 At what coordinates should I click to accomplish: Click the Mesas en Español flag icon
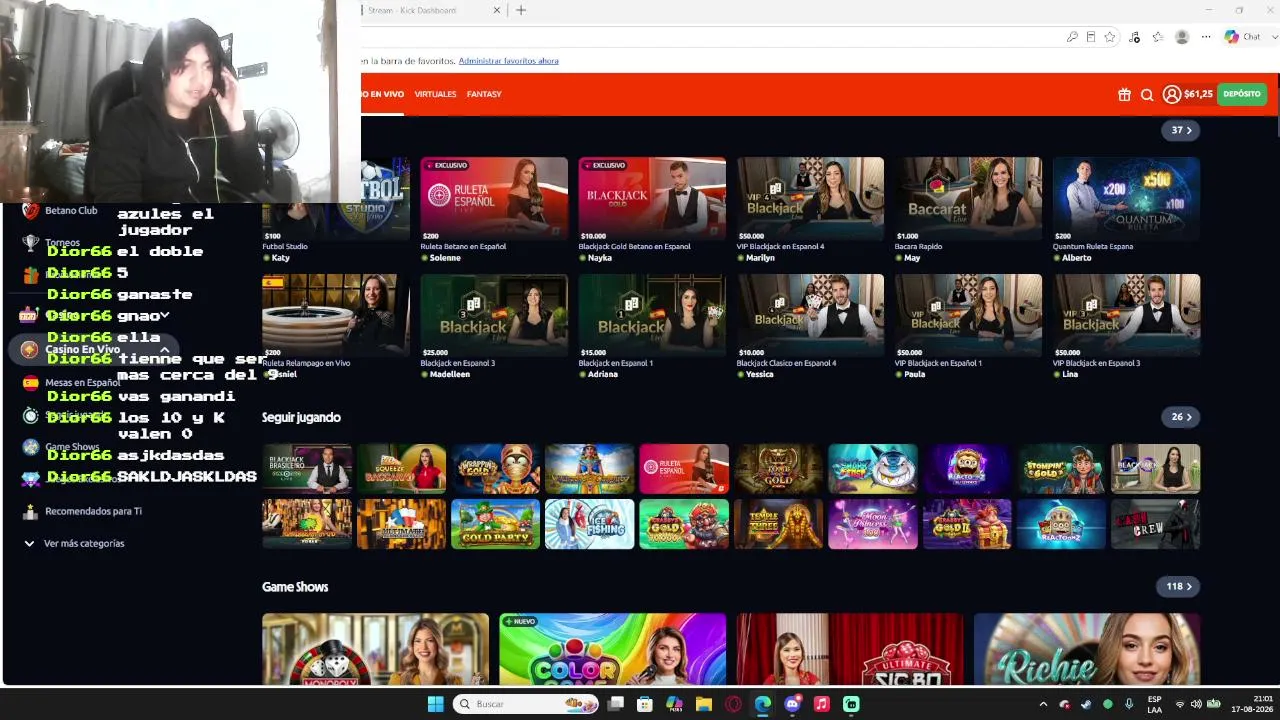point(30,382)
